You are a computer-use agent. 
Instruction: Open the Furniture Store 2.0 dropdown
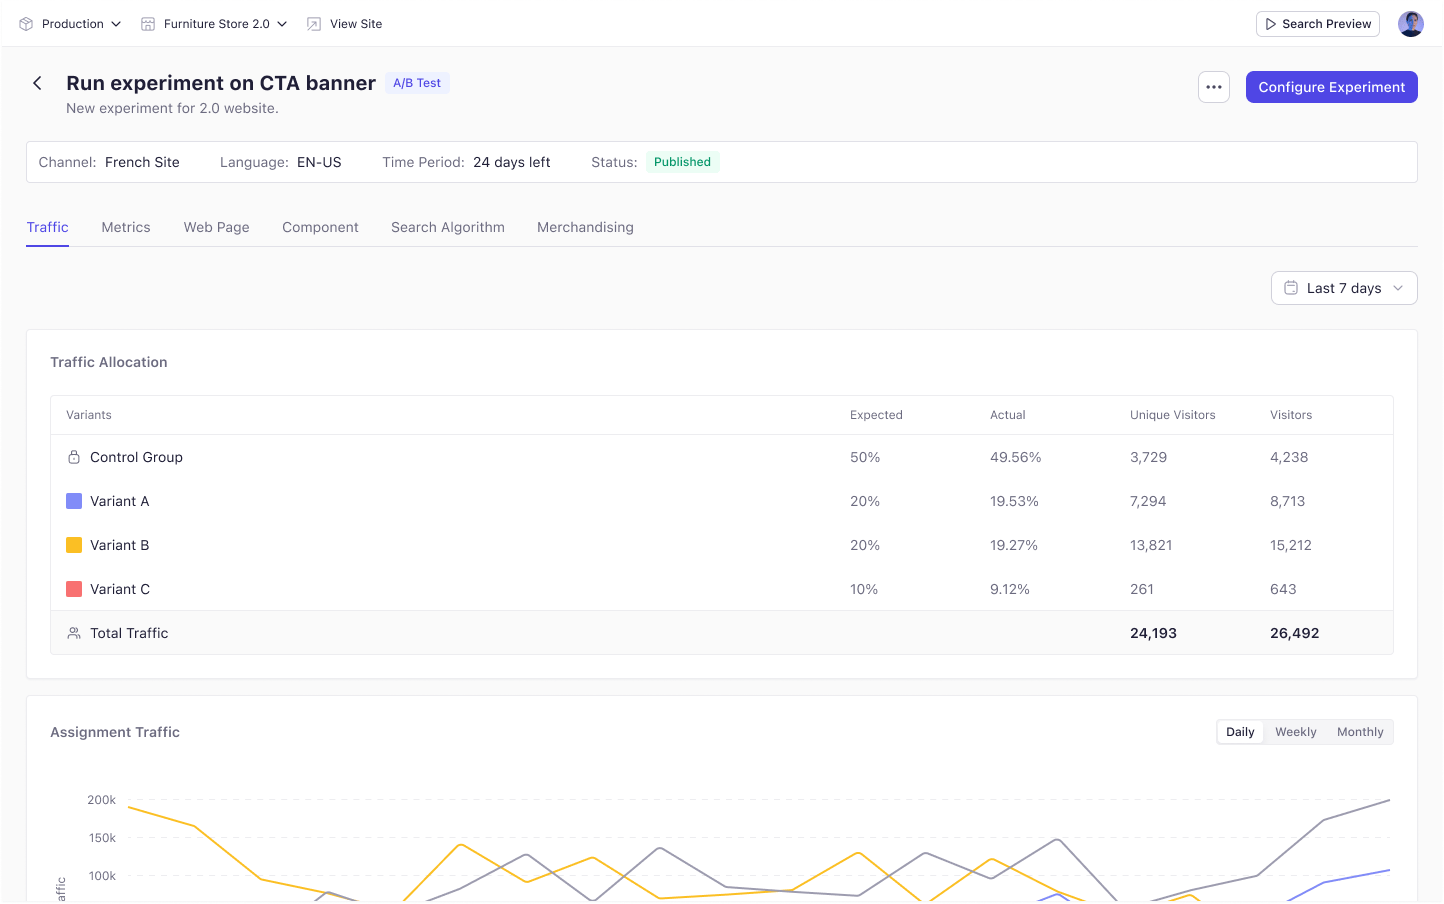tap(215, 24)
